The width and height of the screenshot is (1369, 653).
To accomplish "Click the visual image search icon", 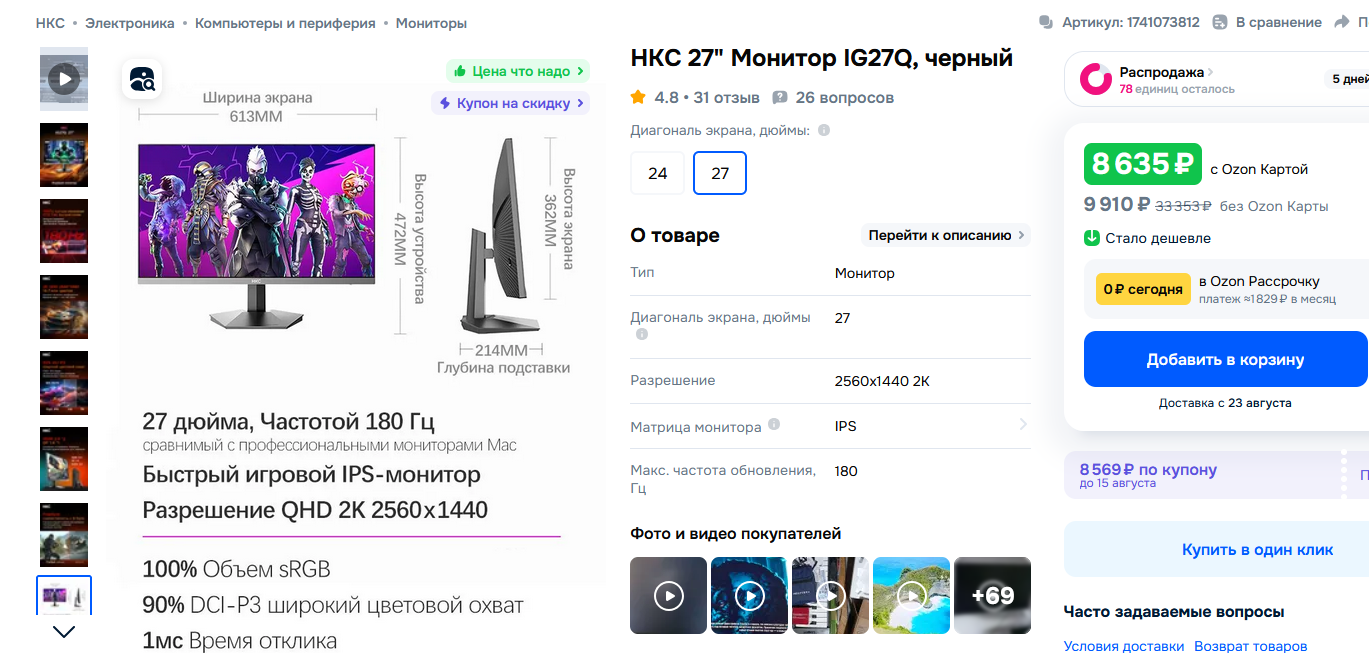I will tap(142, 79).
